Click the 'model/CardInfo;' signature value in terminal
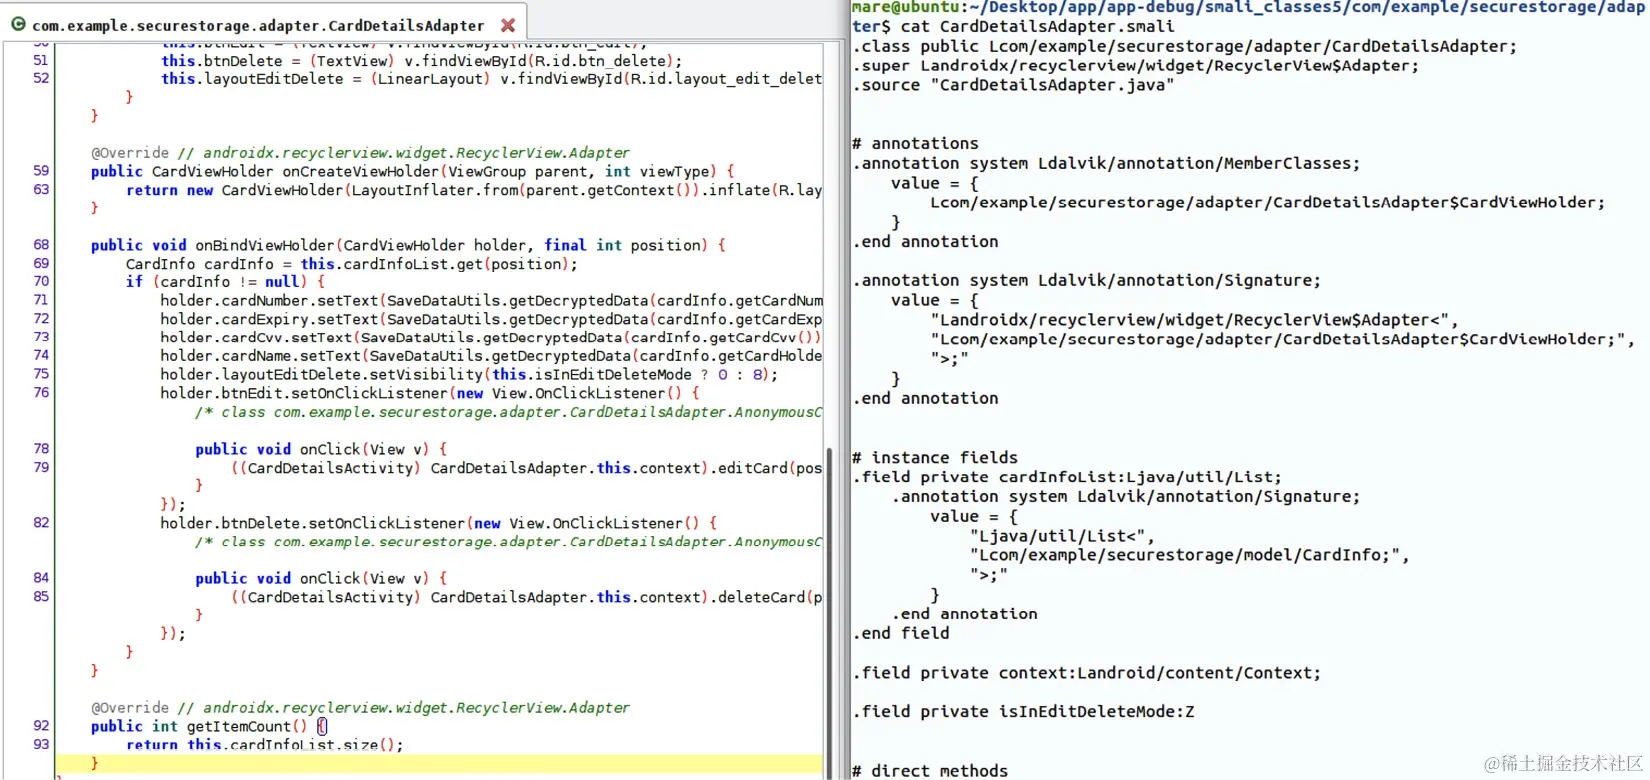This screenshot has width=1650, height=780. (1190, 555)
